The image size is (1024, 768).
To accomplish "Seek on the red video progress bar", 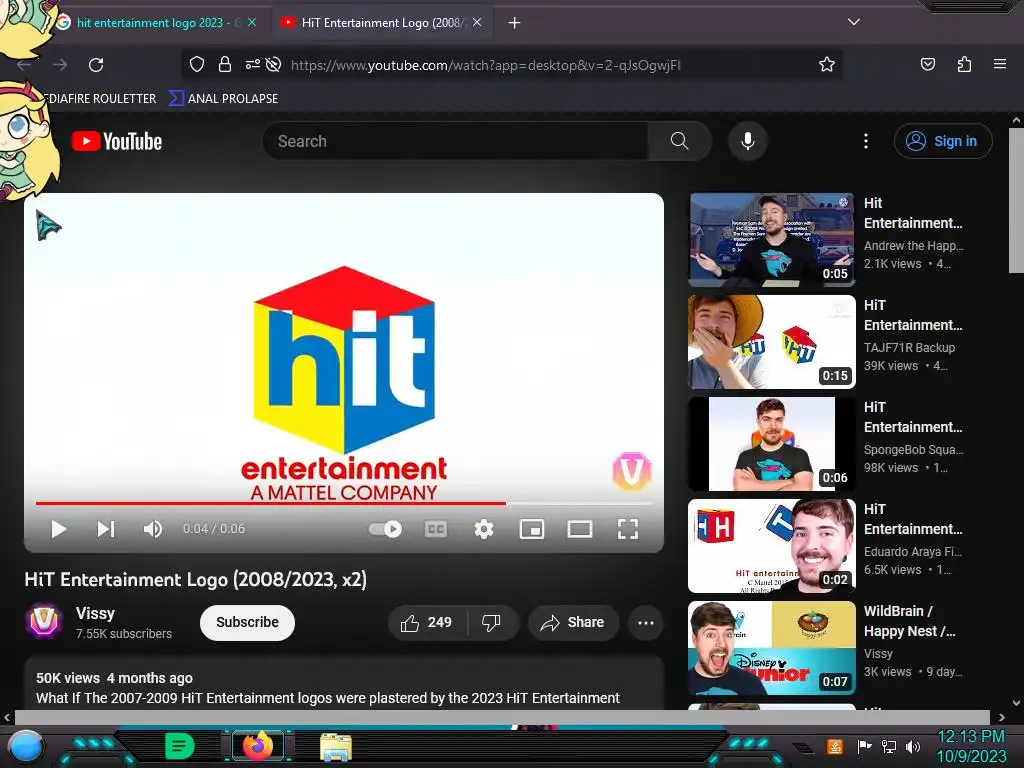I will coord(344,504).
